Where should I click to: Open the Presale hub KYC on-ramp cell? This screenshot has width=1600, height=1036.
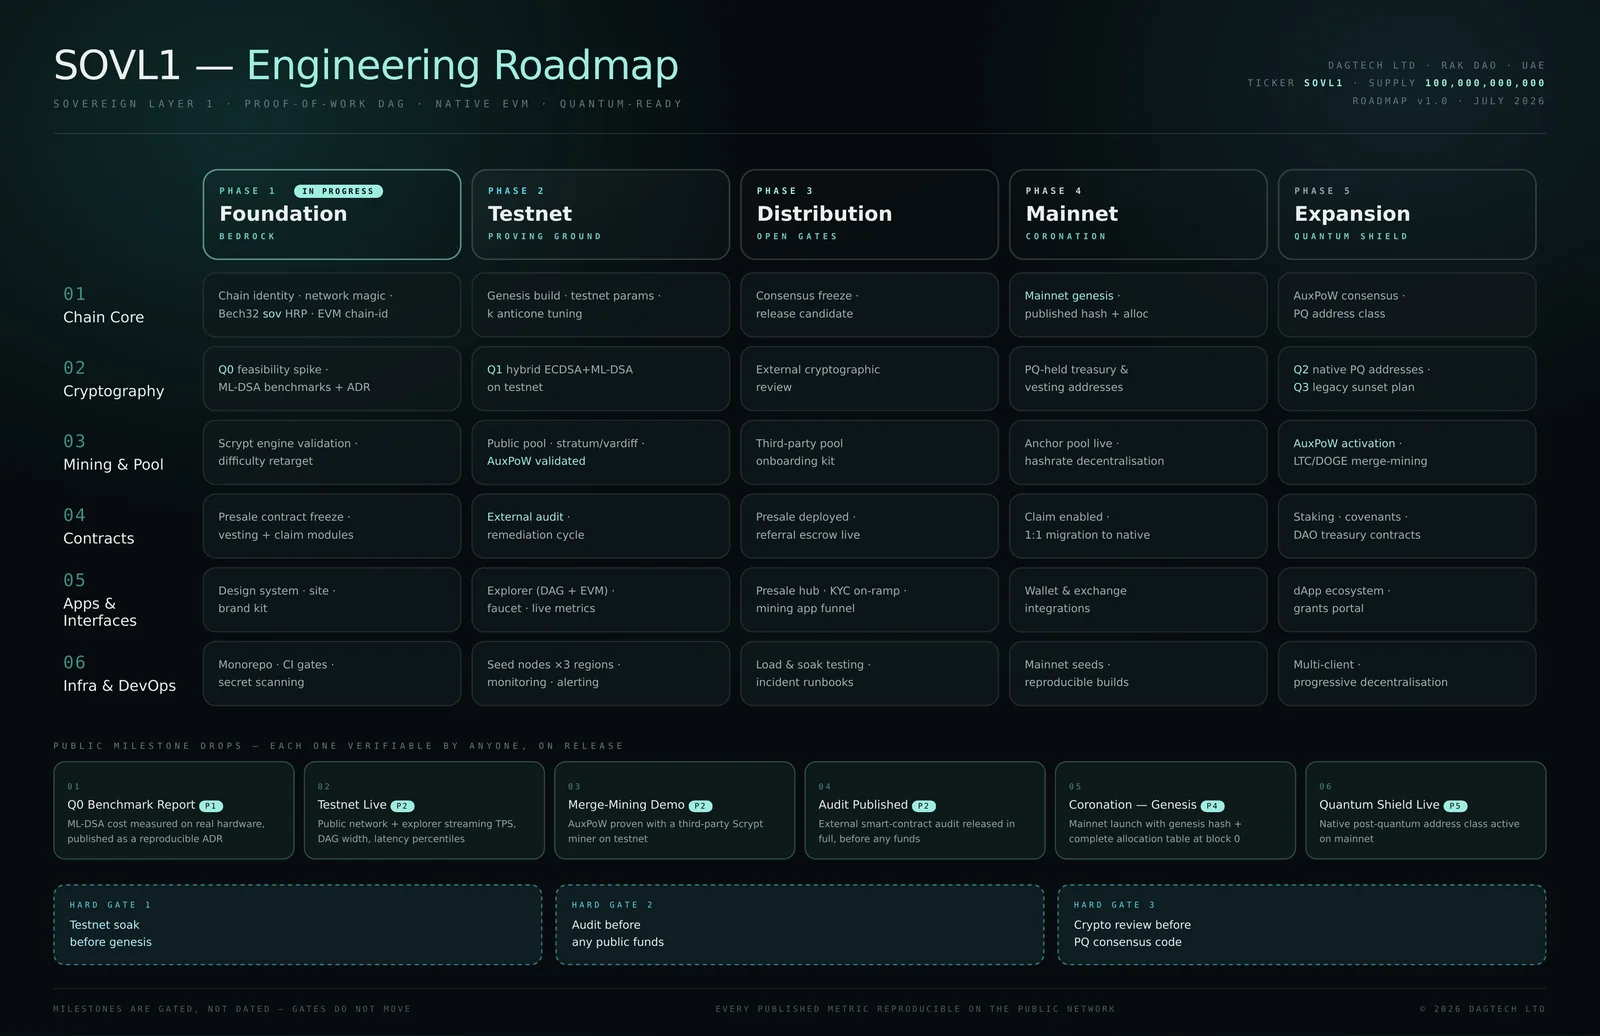point(869,600)
